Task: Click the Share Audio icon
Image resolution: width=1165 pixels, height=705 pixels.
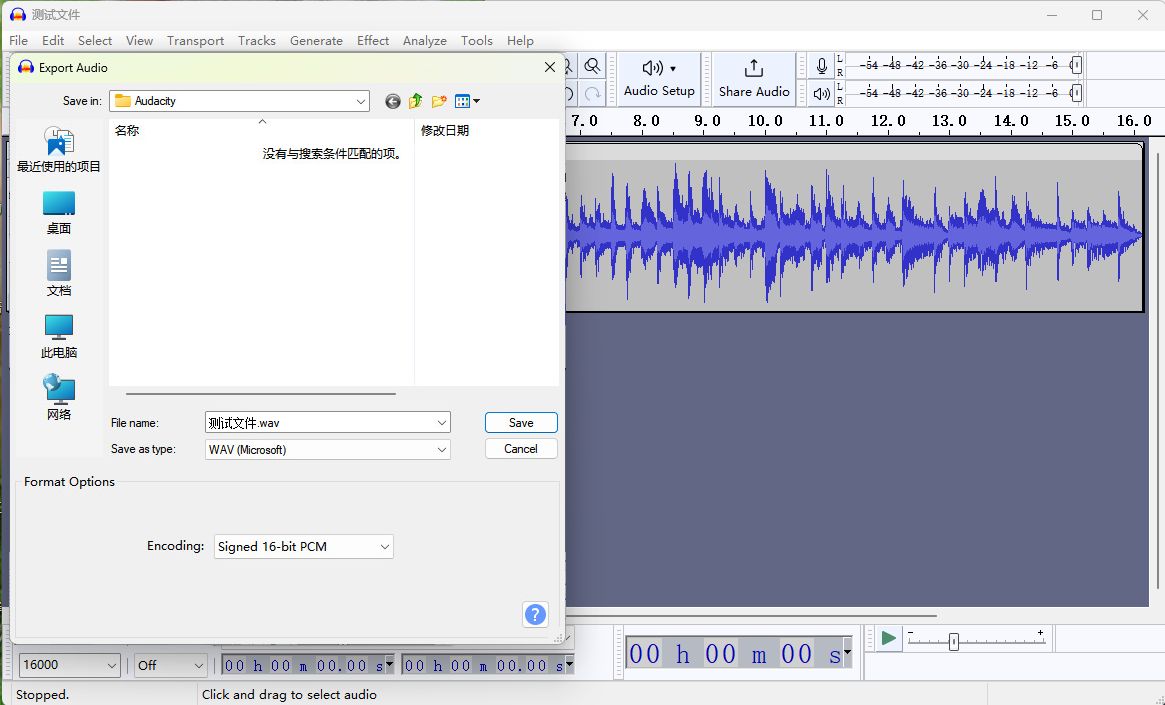Action: pyautogui.click(x=754, y=78)
